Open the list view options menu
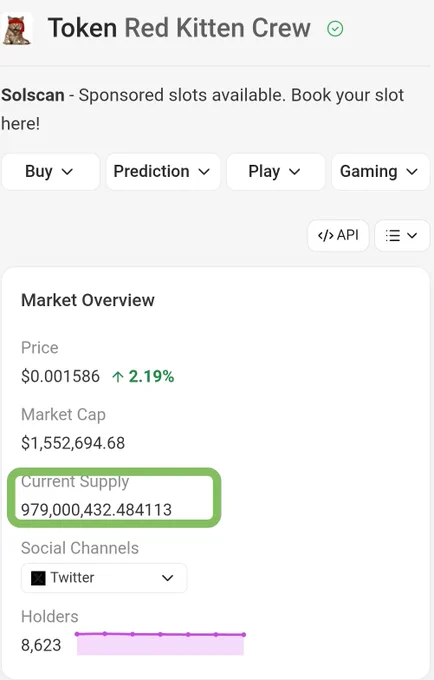 click(402, 235)
